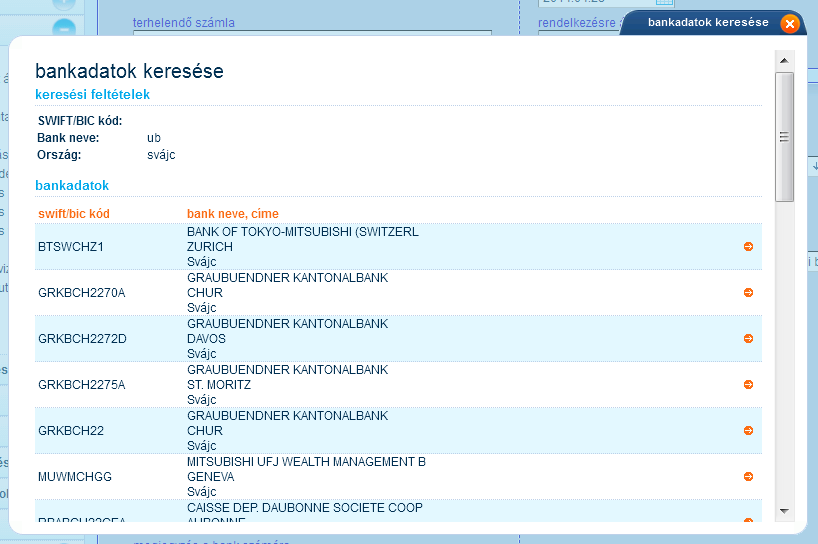Image resolution: width=818 pixels, height=544 pixels.
Task: Grab the dialog vertical scrollbar thumb
Action: (x=784, y=137)
